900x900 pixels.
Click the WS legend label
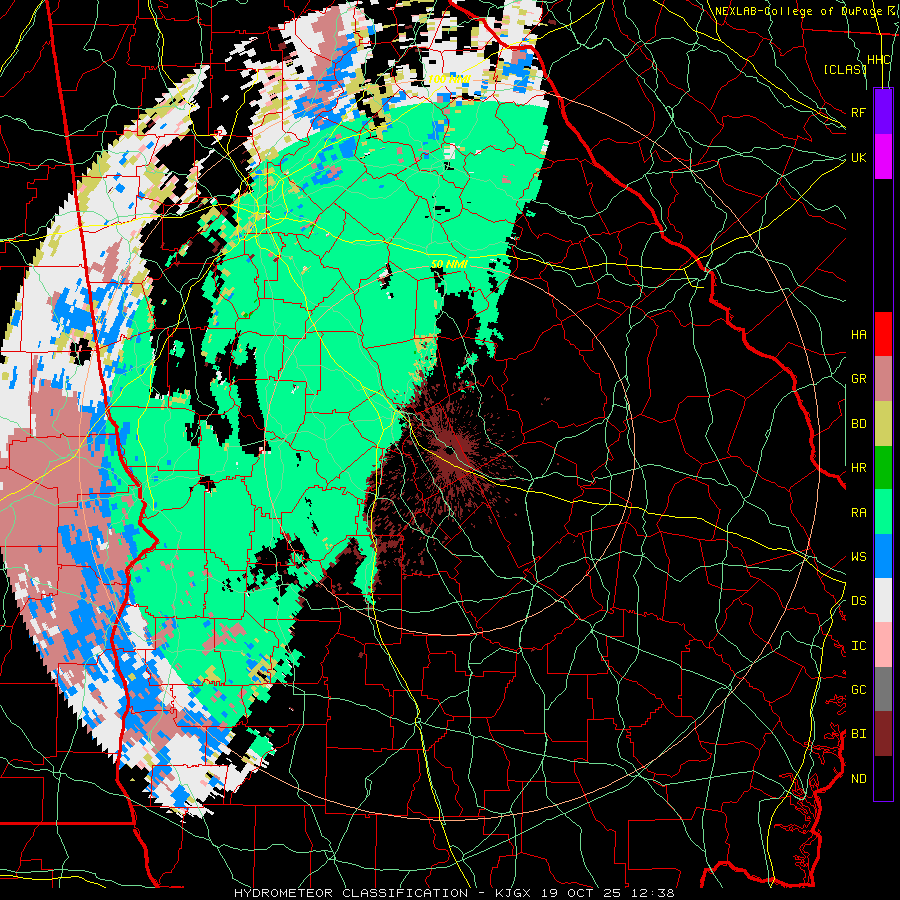[x=859, y=557]
